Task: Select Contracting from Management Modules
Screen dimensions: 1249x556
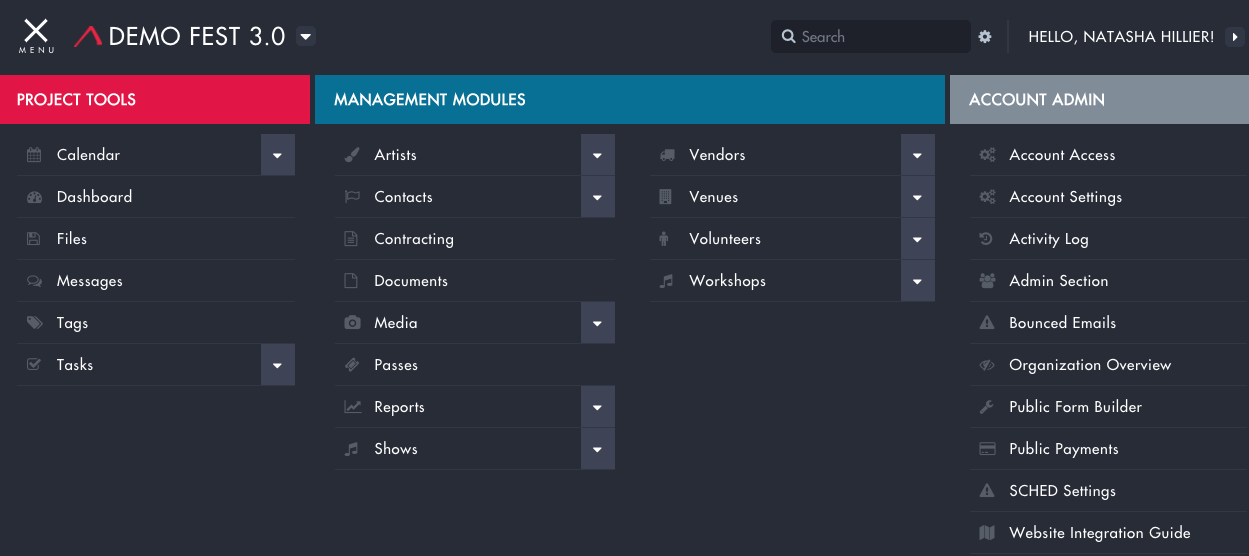Action: click(x=414, y=239)
